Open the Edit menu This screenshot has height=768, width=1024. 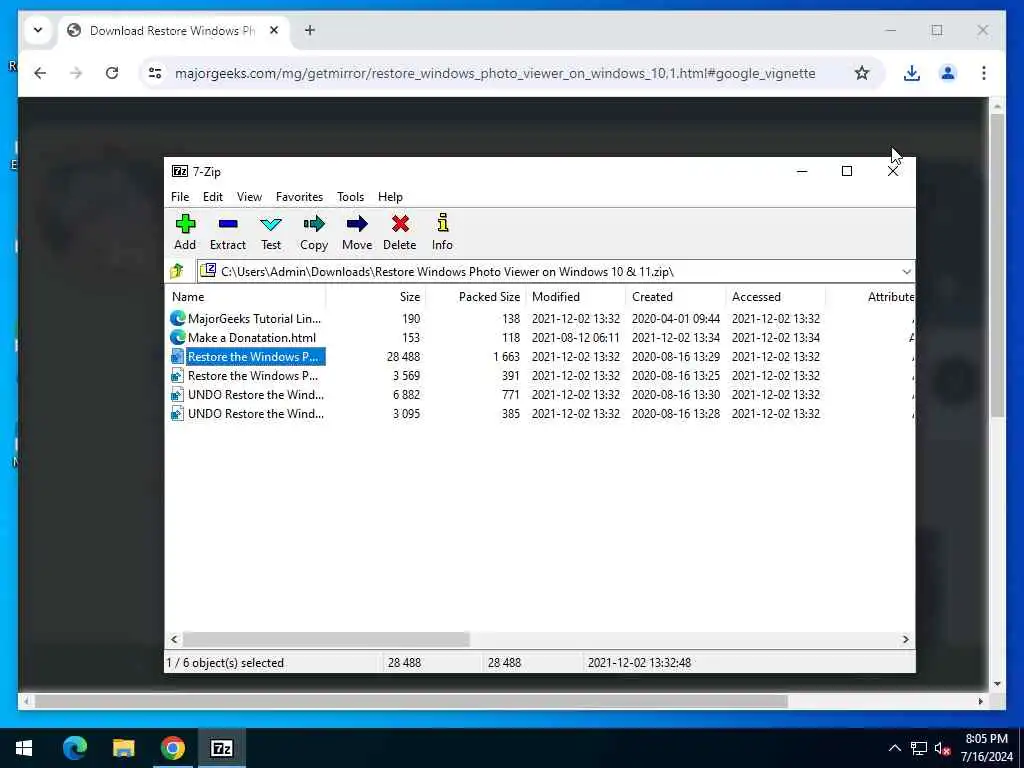(212, 197)
